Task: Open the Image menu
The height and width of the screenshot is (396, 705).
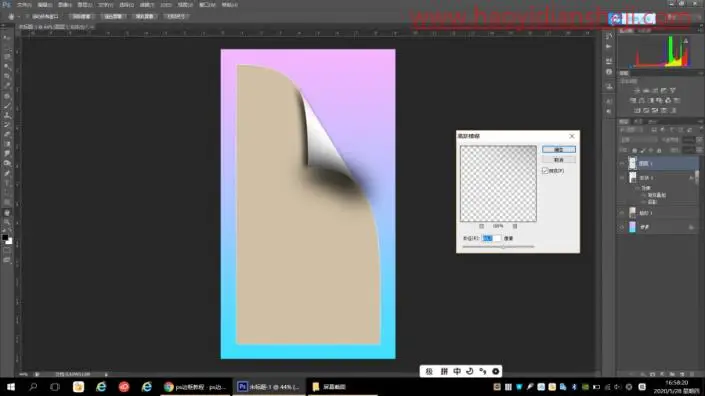Action: (65, 5)
